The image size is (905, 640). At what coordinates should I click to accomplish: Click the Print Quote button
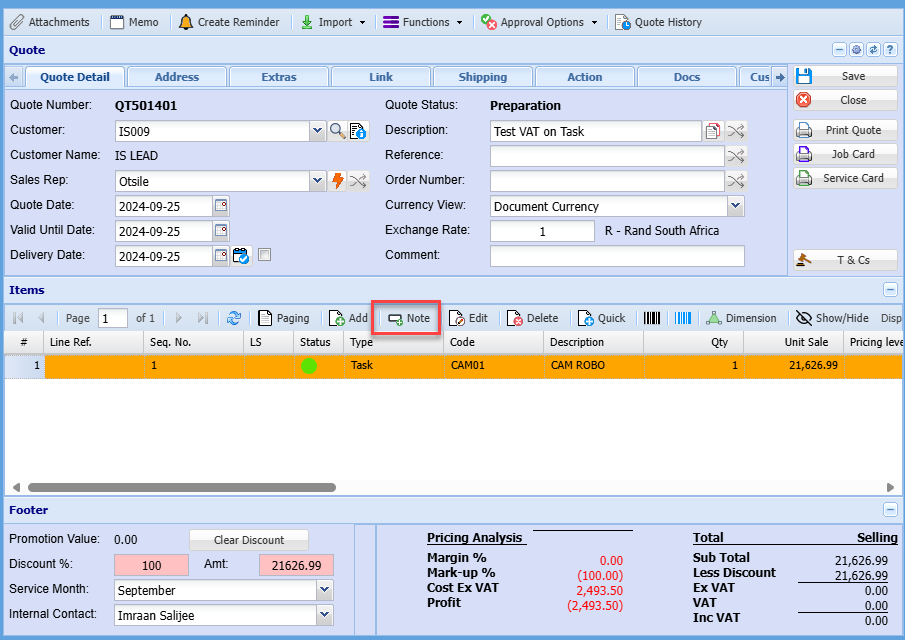tap(846, 130)
